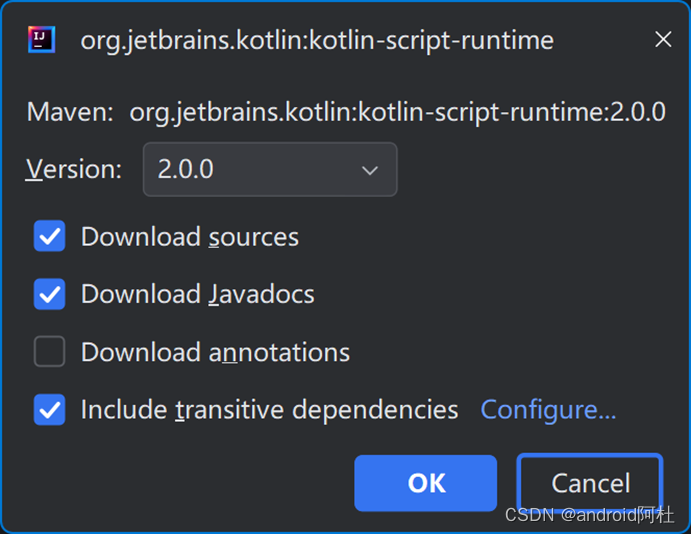Enable Download annotations checkbox
Viewport: 691px width, 534px height.
(x=50, y=352)
